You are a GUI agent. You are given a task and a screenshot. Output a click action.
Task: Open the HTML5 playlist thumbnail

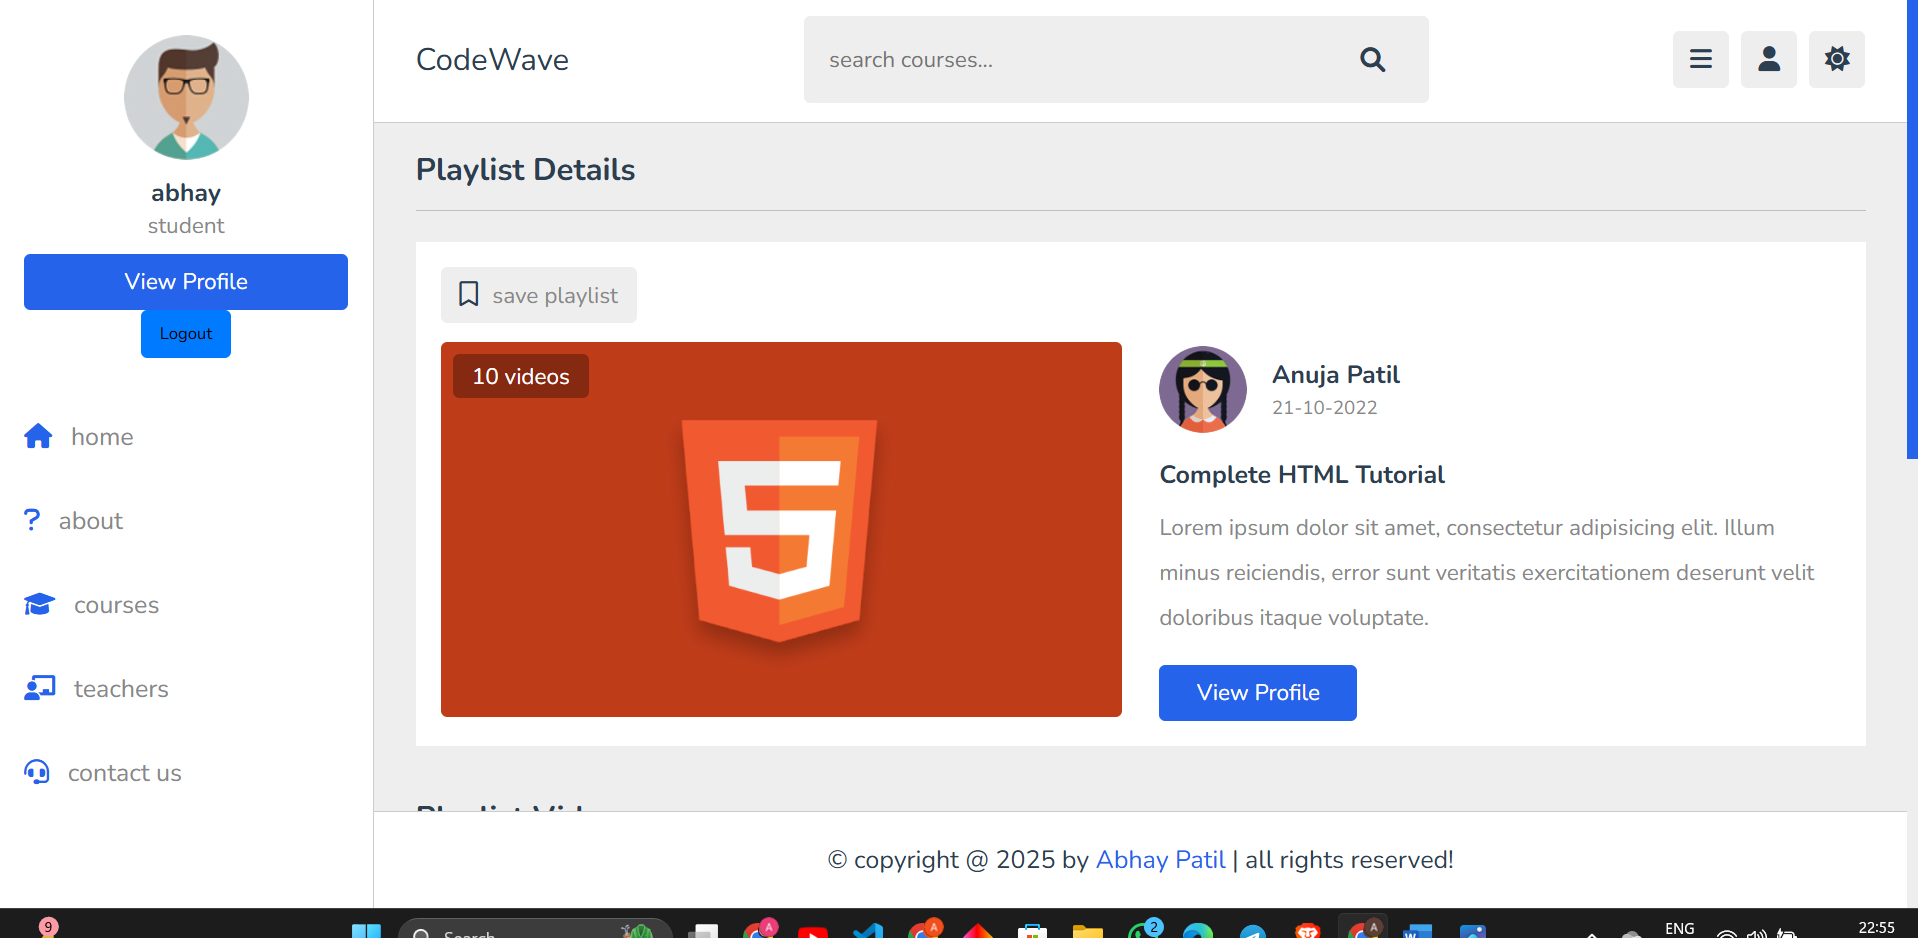(x=781, y=529)
